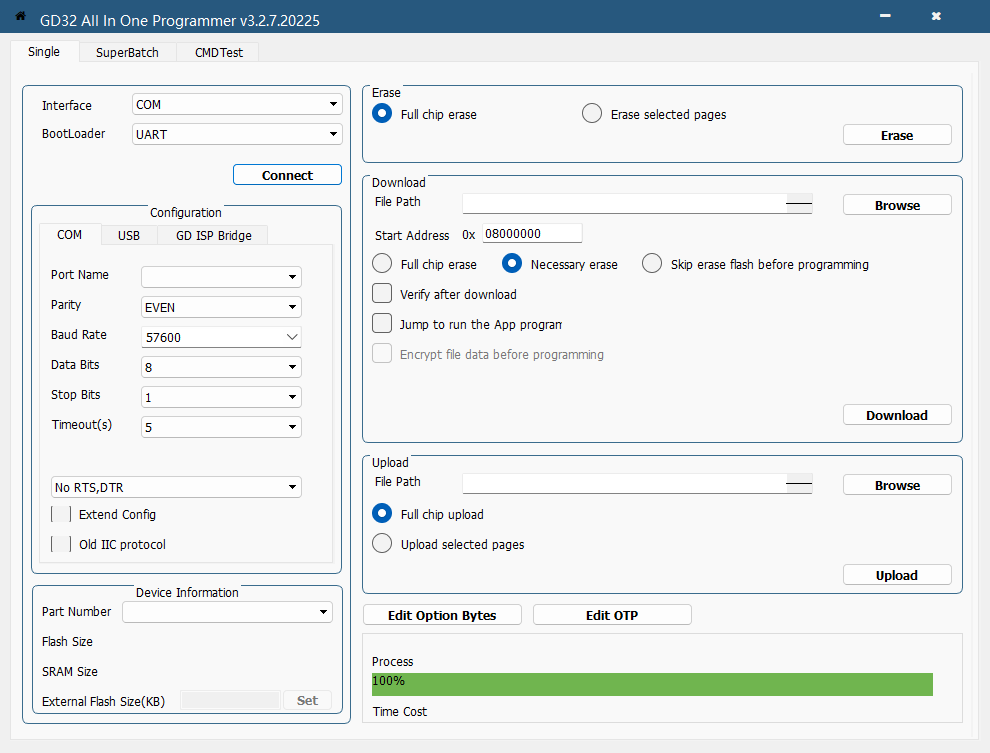Click the Upload File Path field
Image resolution: width=990 pixels, height=753 pixels.
(637, 484)
